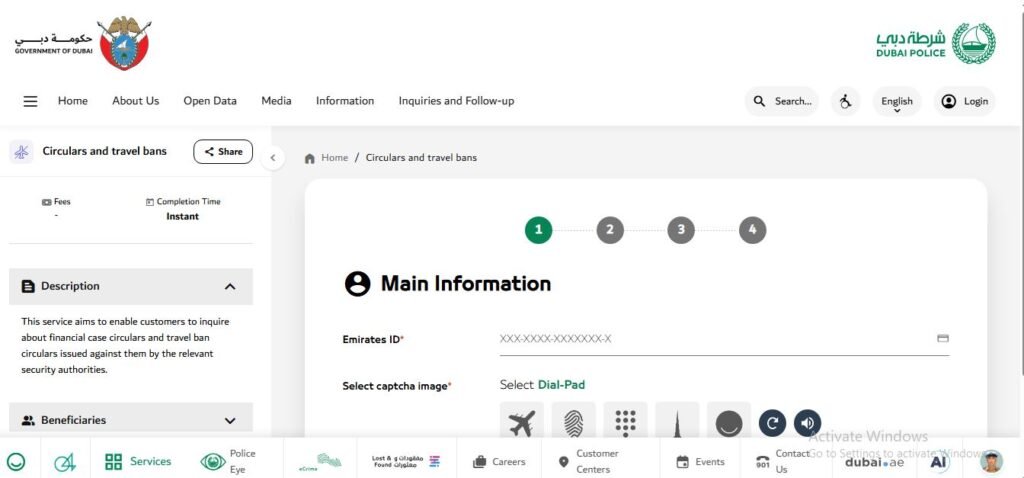Viewport: 1024px width, 478px height.
Task: Select the smiley face captcha image
Action: 729,422
